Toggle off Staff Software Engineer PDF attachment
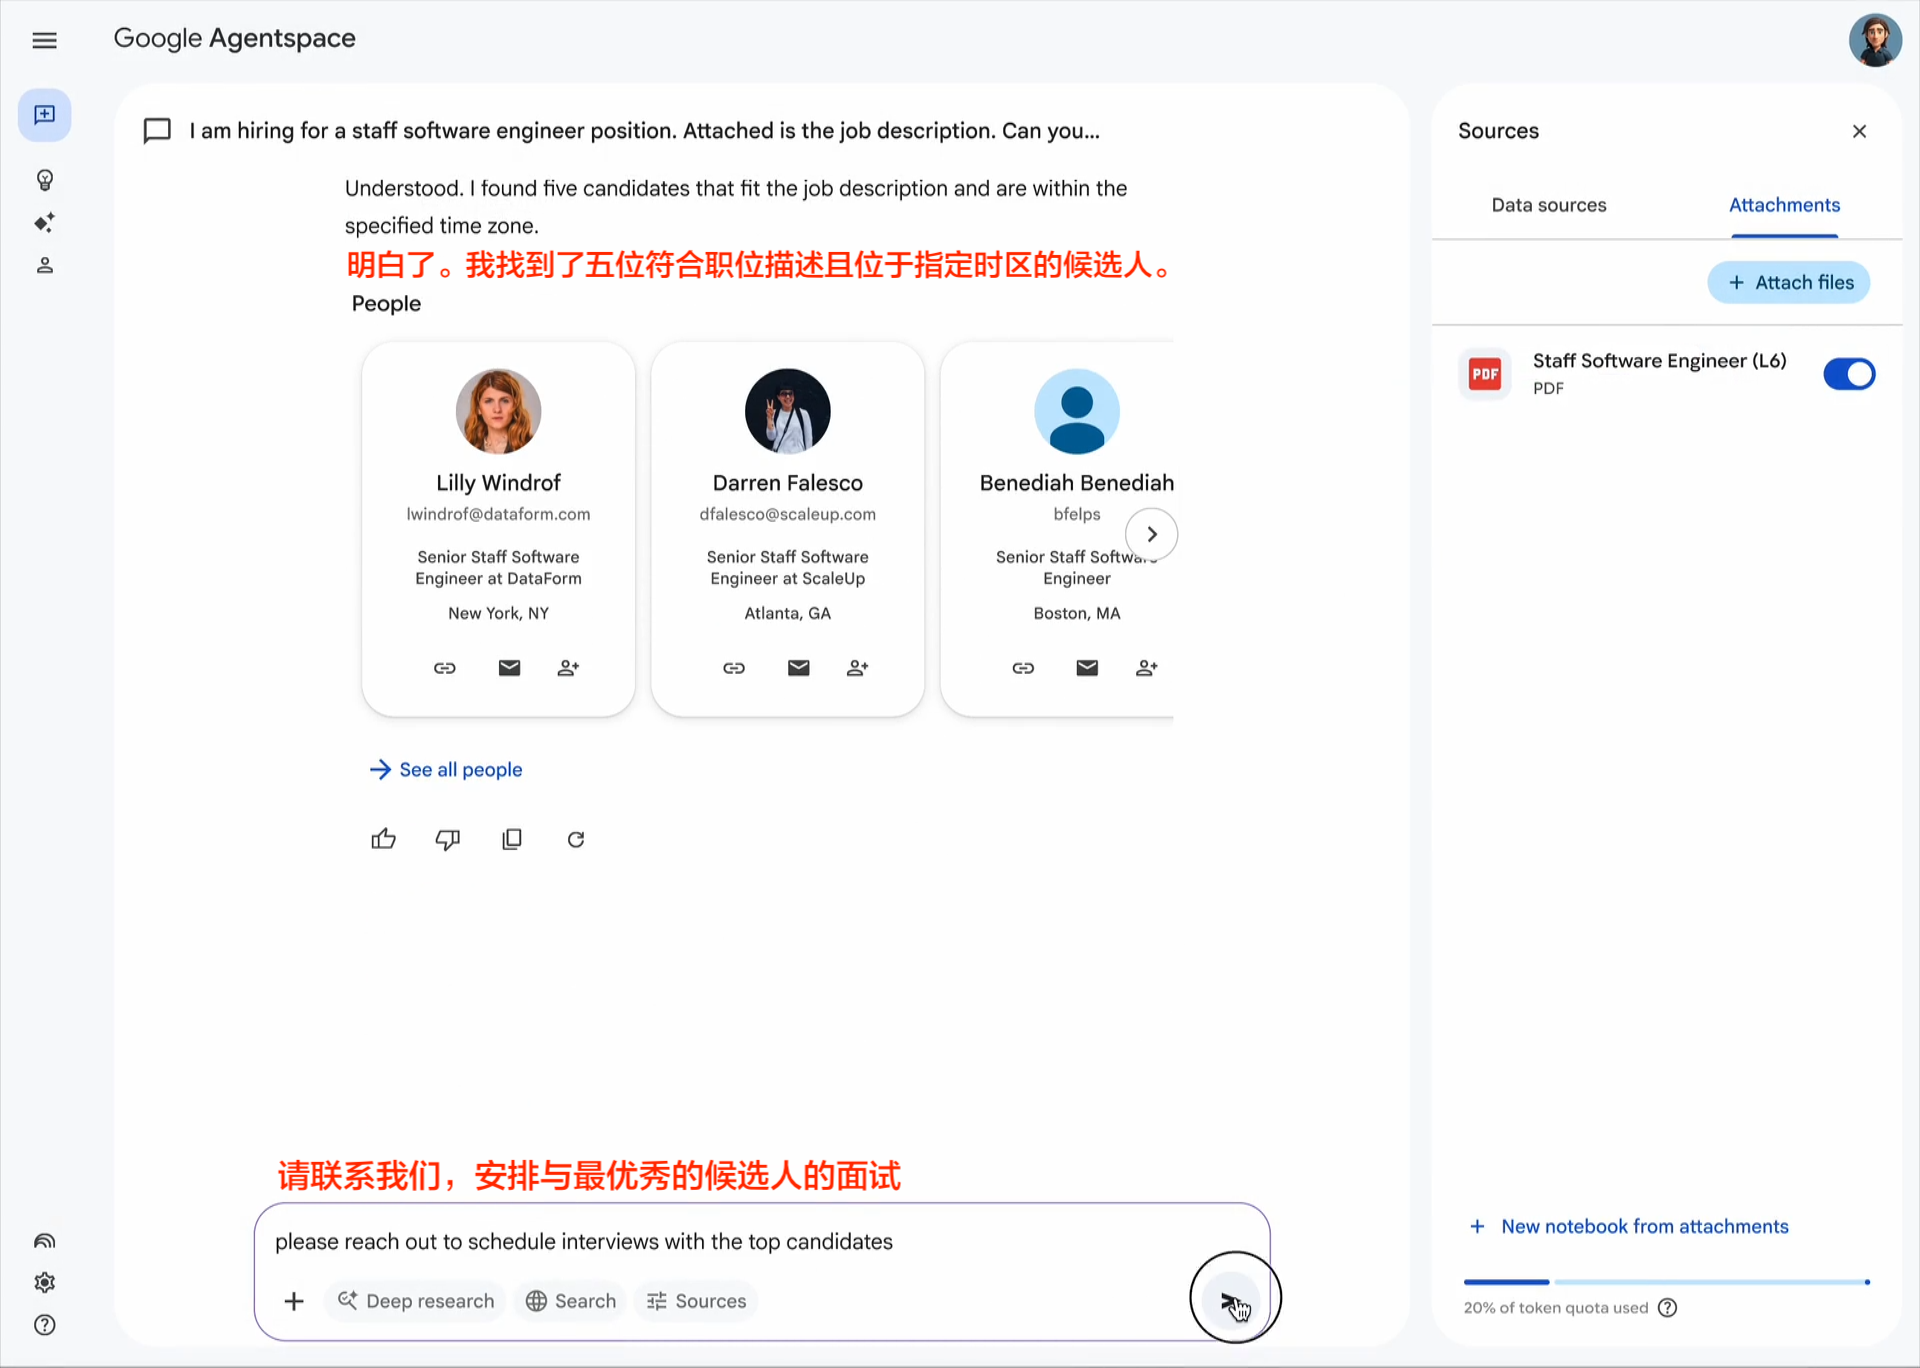This screenshot has width=1920, height=1368. tap(1848, 374)
